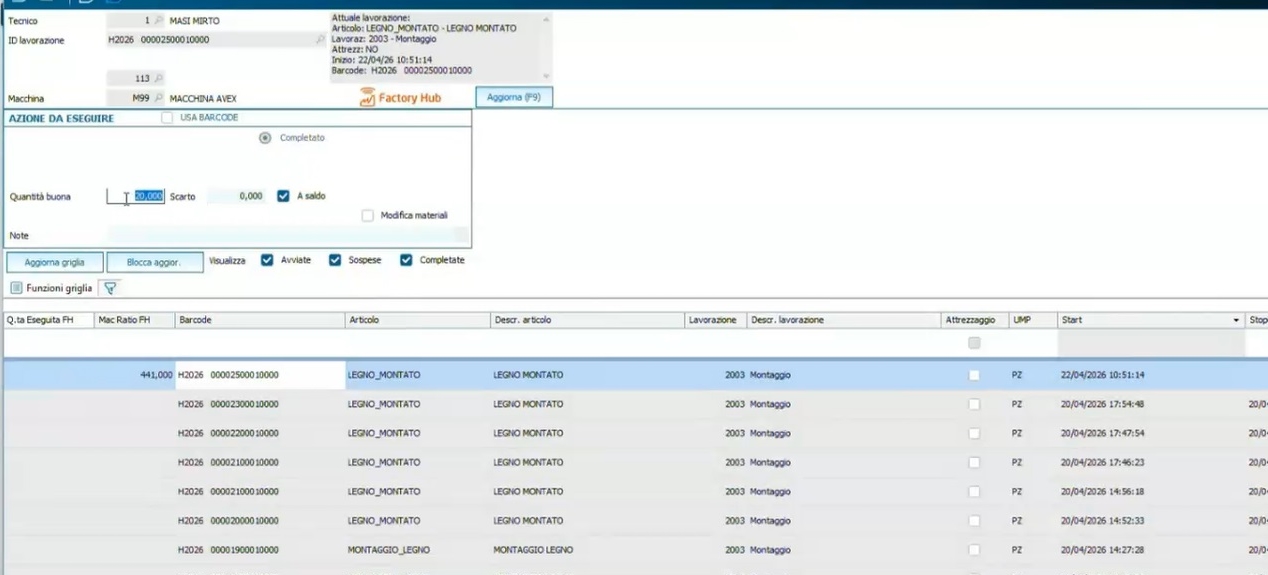This screenshot has width=1268, height=575.
Task: Select the MONTAGGIO_LEGNO grid row
Action: pos(634,550)
